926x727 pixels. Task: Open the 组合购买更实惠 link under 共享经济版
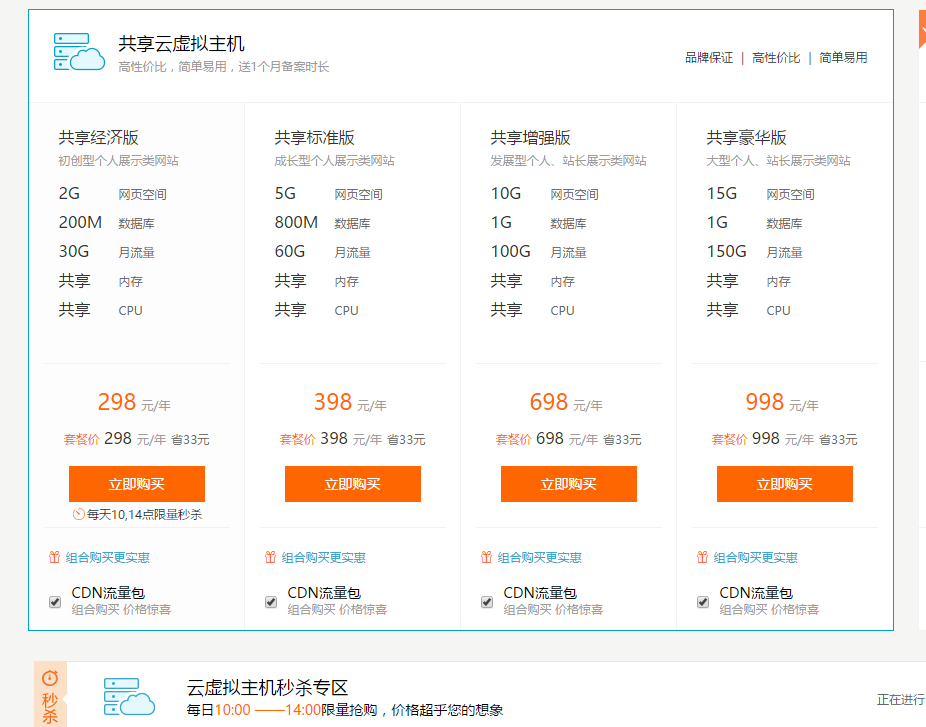[x=107, y=558]
